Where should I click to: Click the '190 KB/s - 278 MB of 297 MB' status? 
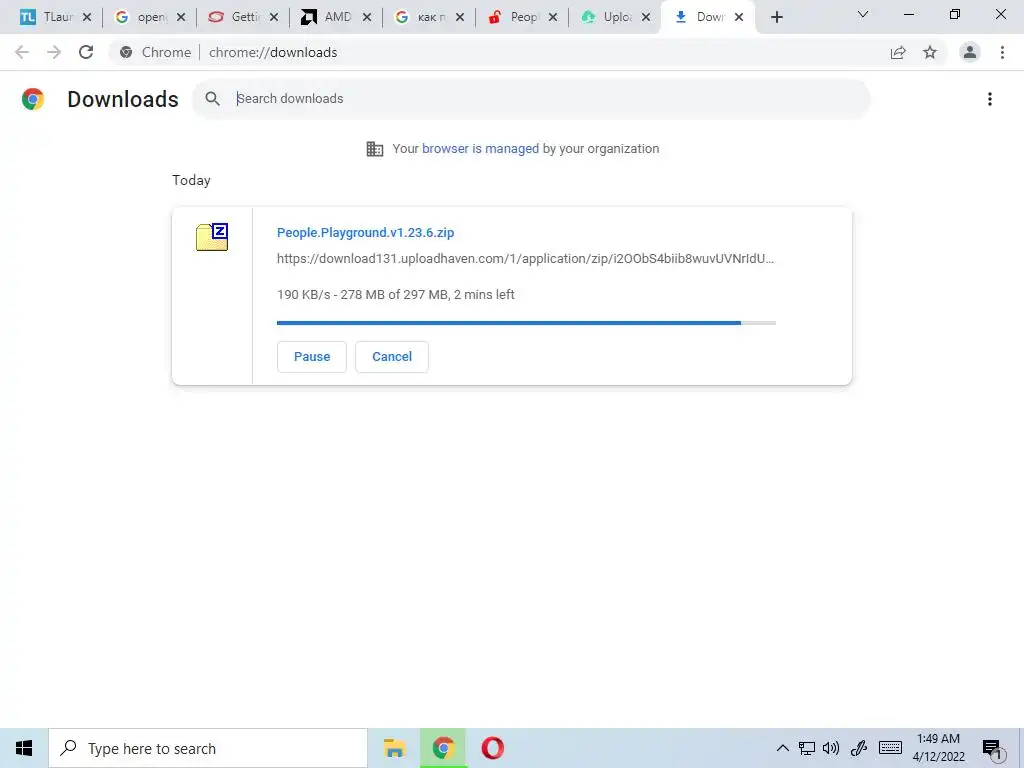click(x=396, y=295)
